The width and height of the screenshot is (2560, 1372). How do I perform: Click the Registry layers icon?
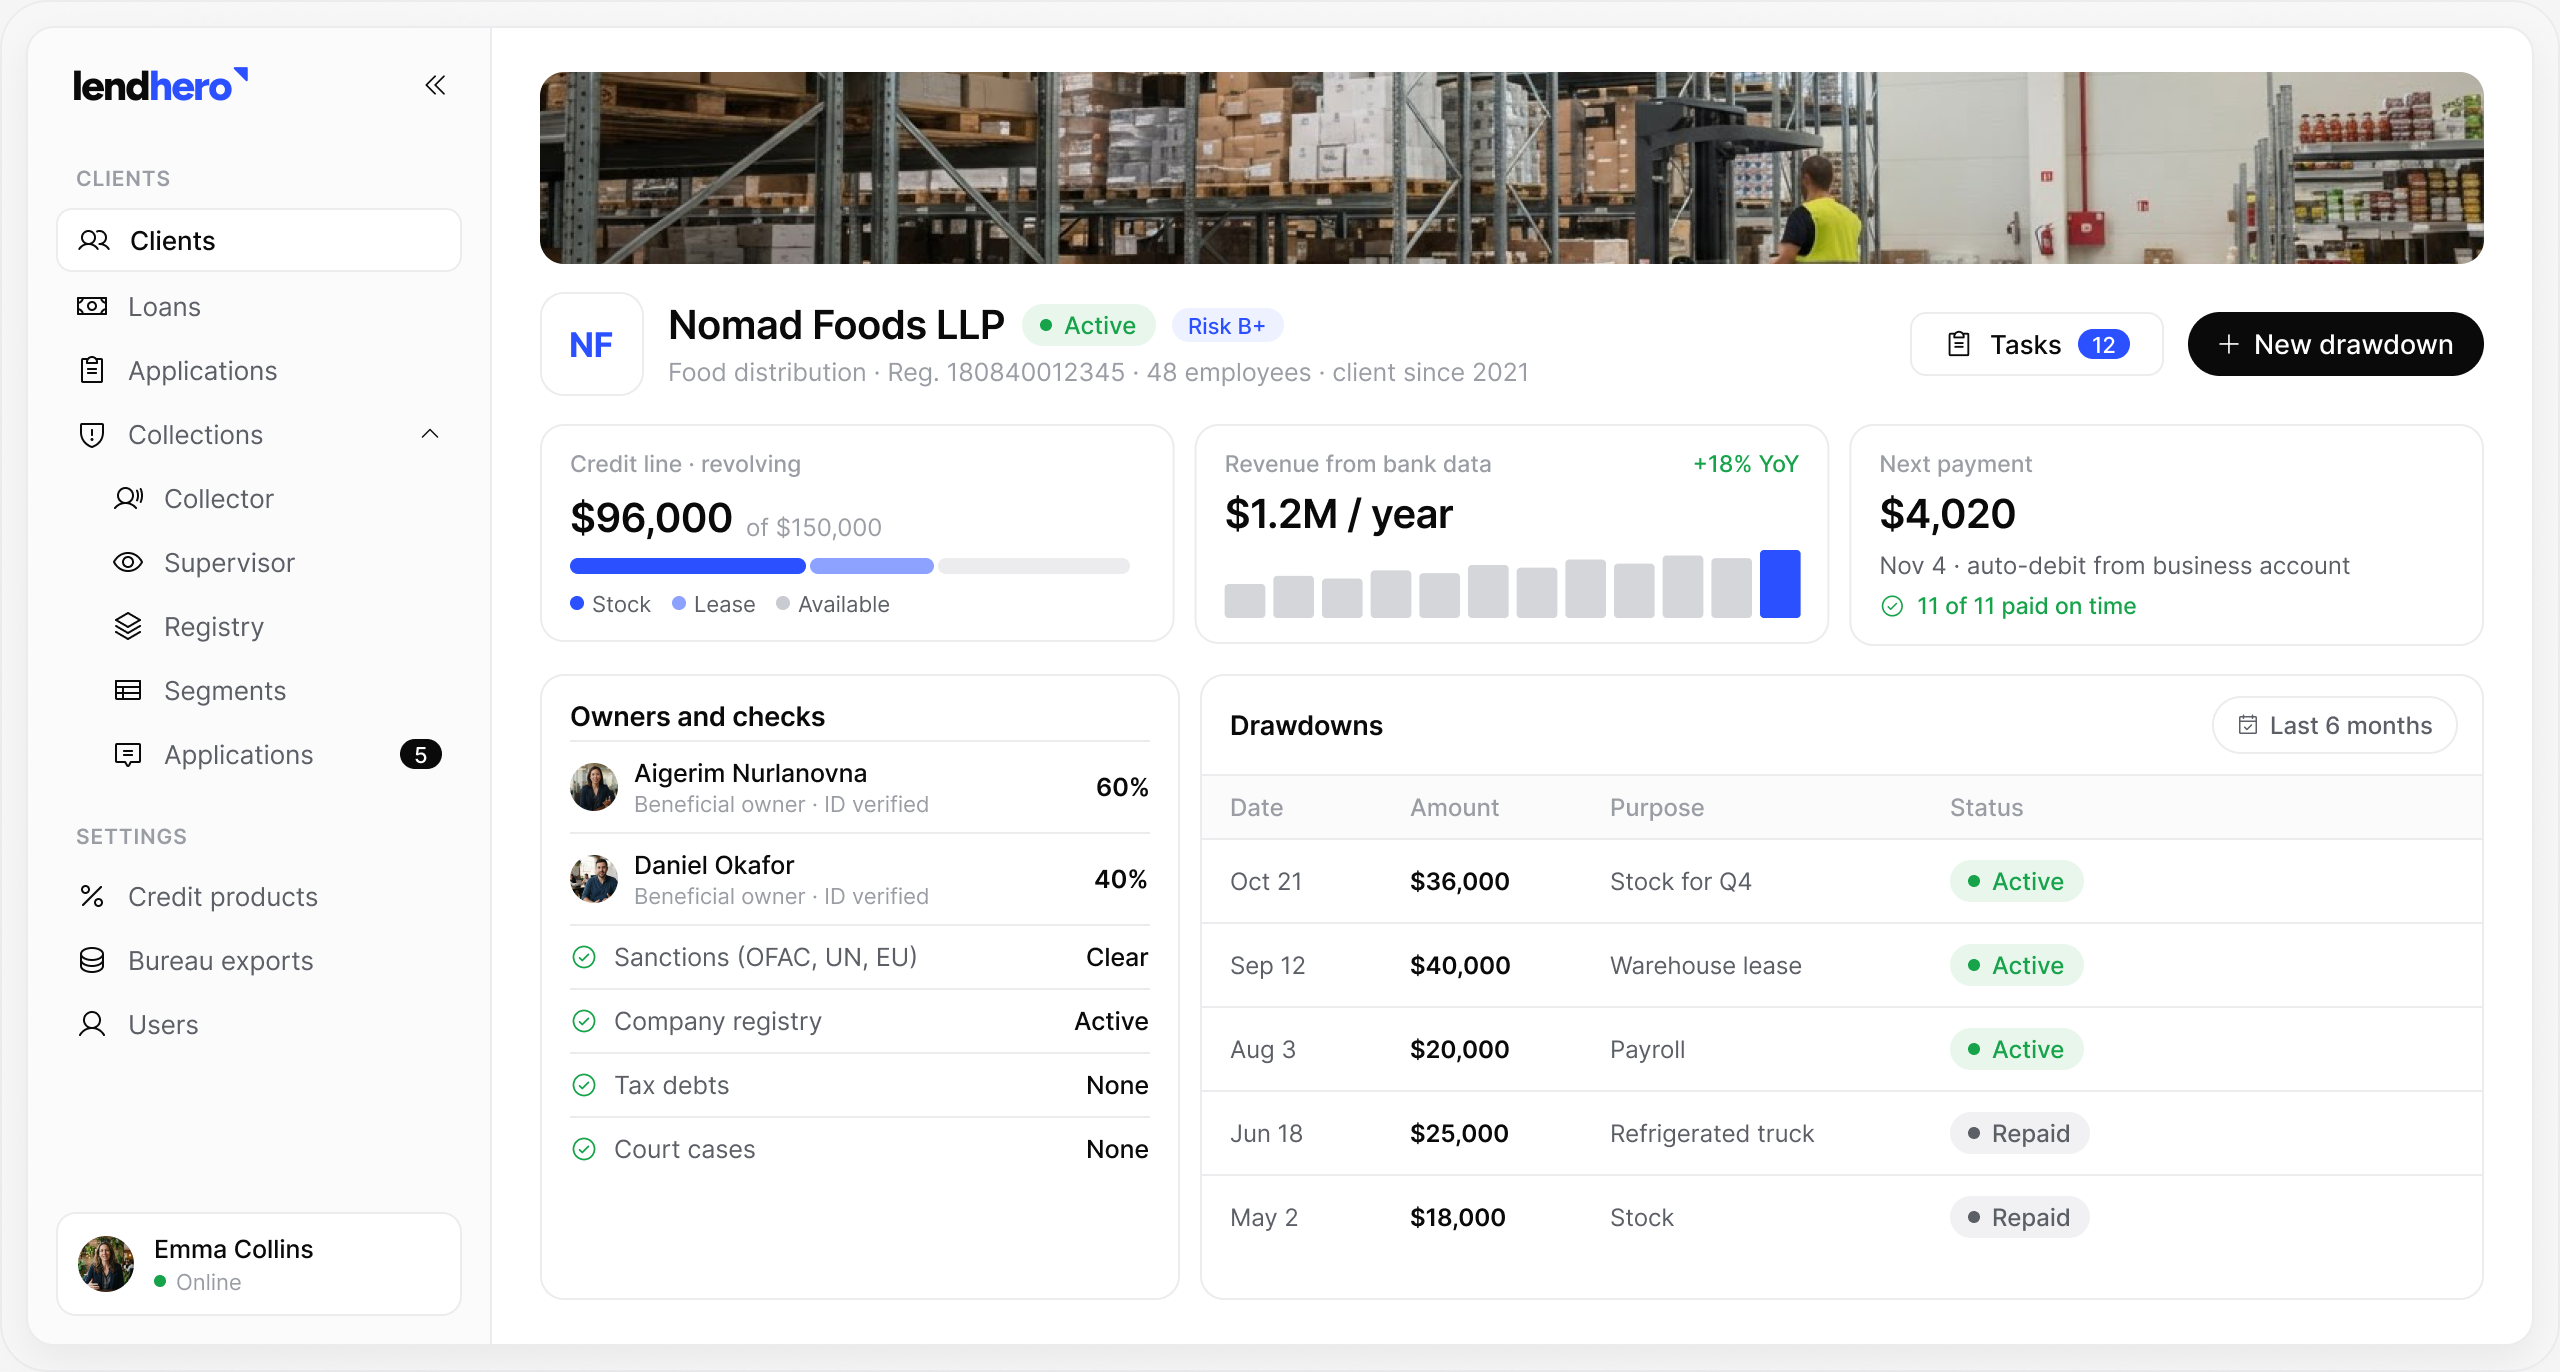tap(128, 626)
